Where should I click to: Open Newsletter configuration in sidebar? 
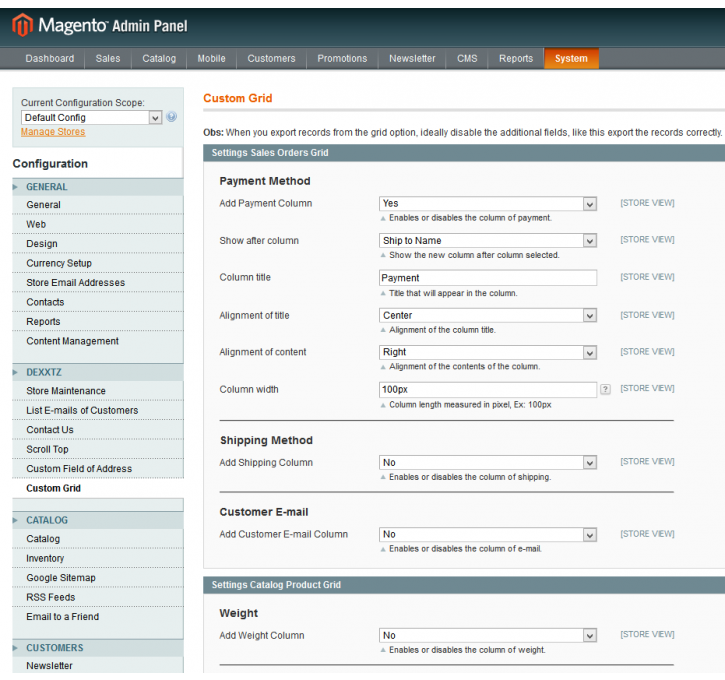[98, 665]
